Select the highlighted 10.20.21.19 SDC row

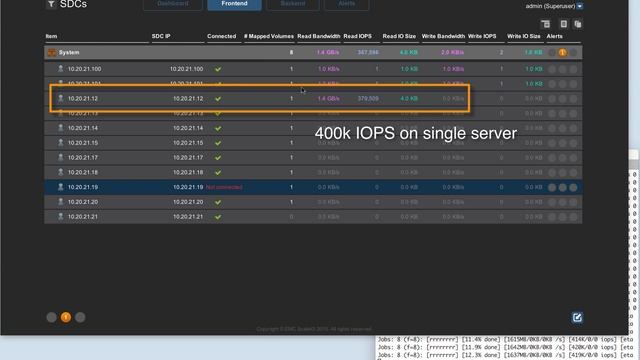click(313, 187)
